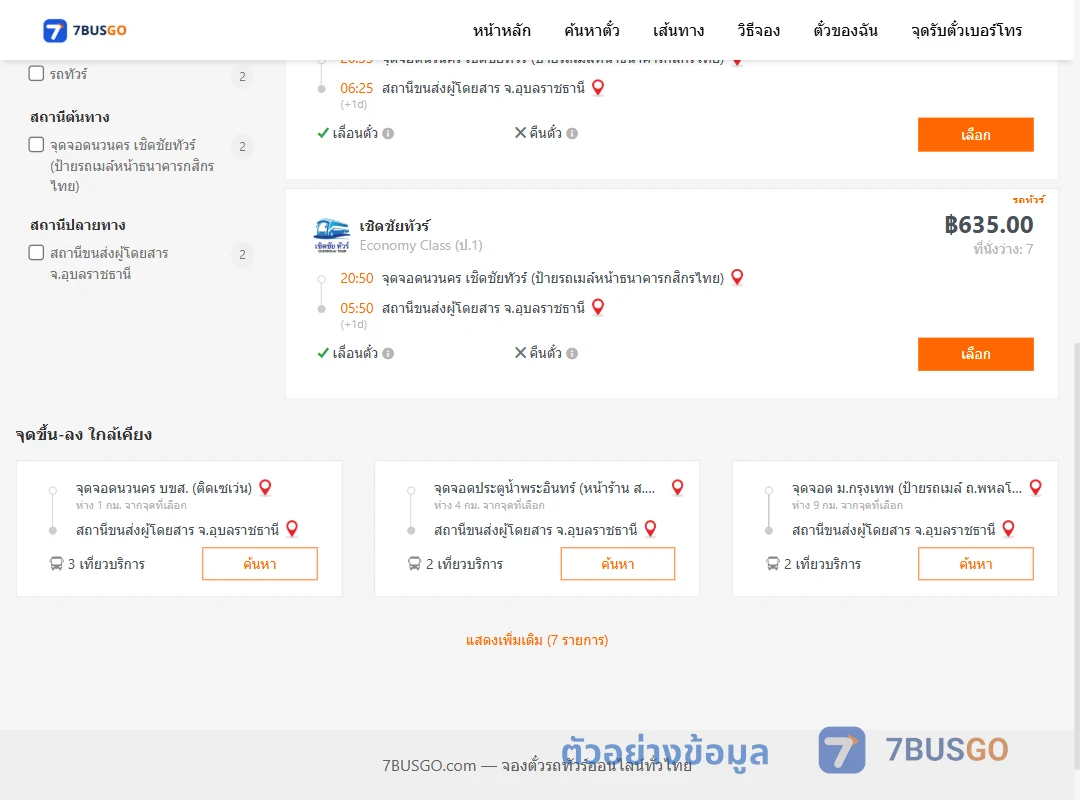This screenshot has width=1080, height=800.
Task: Click the เชิดชัยทัวร์ operator logo
Action: (x=332, y=236)
